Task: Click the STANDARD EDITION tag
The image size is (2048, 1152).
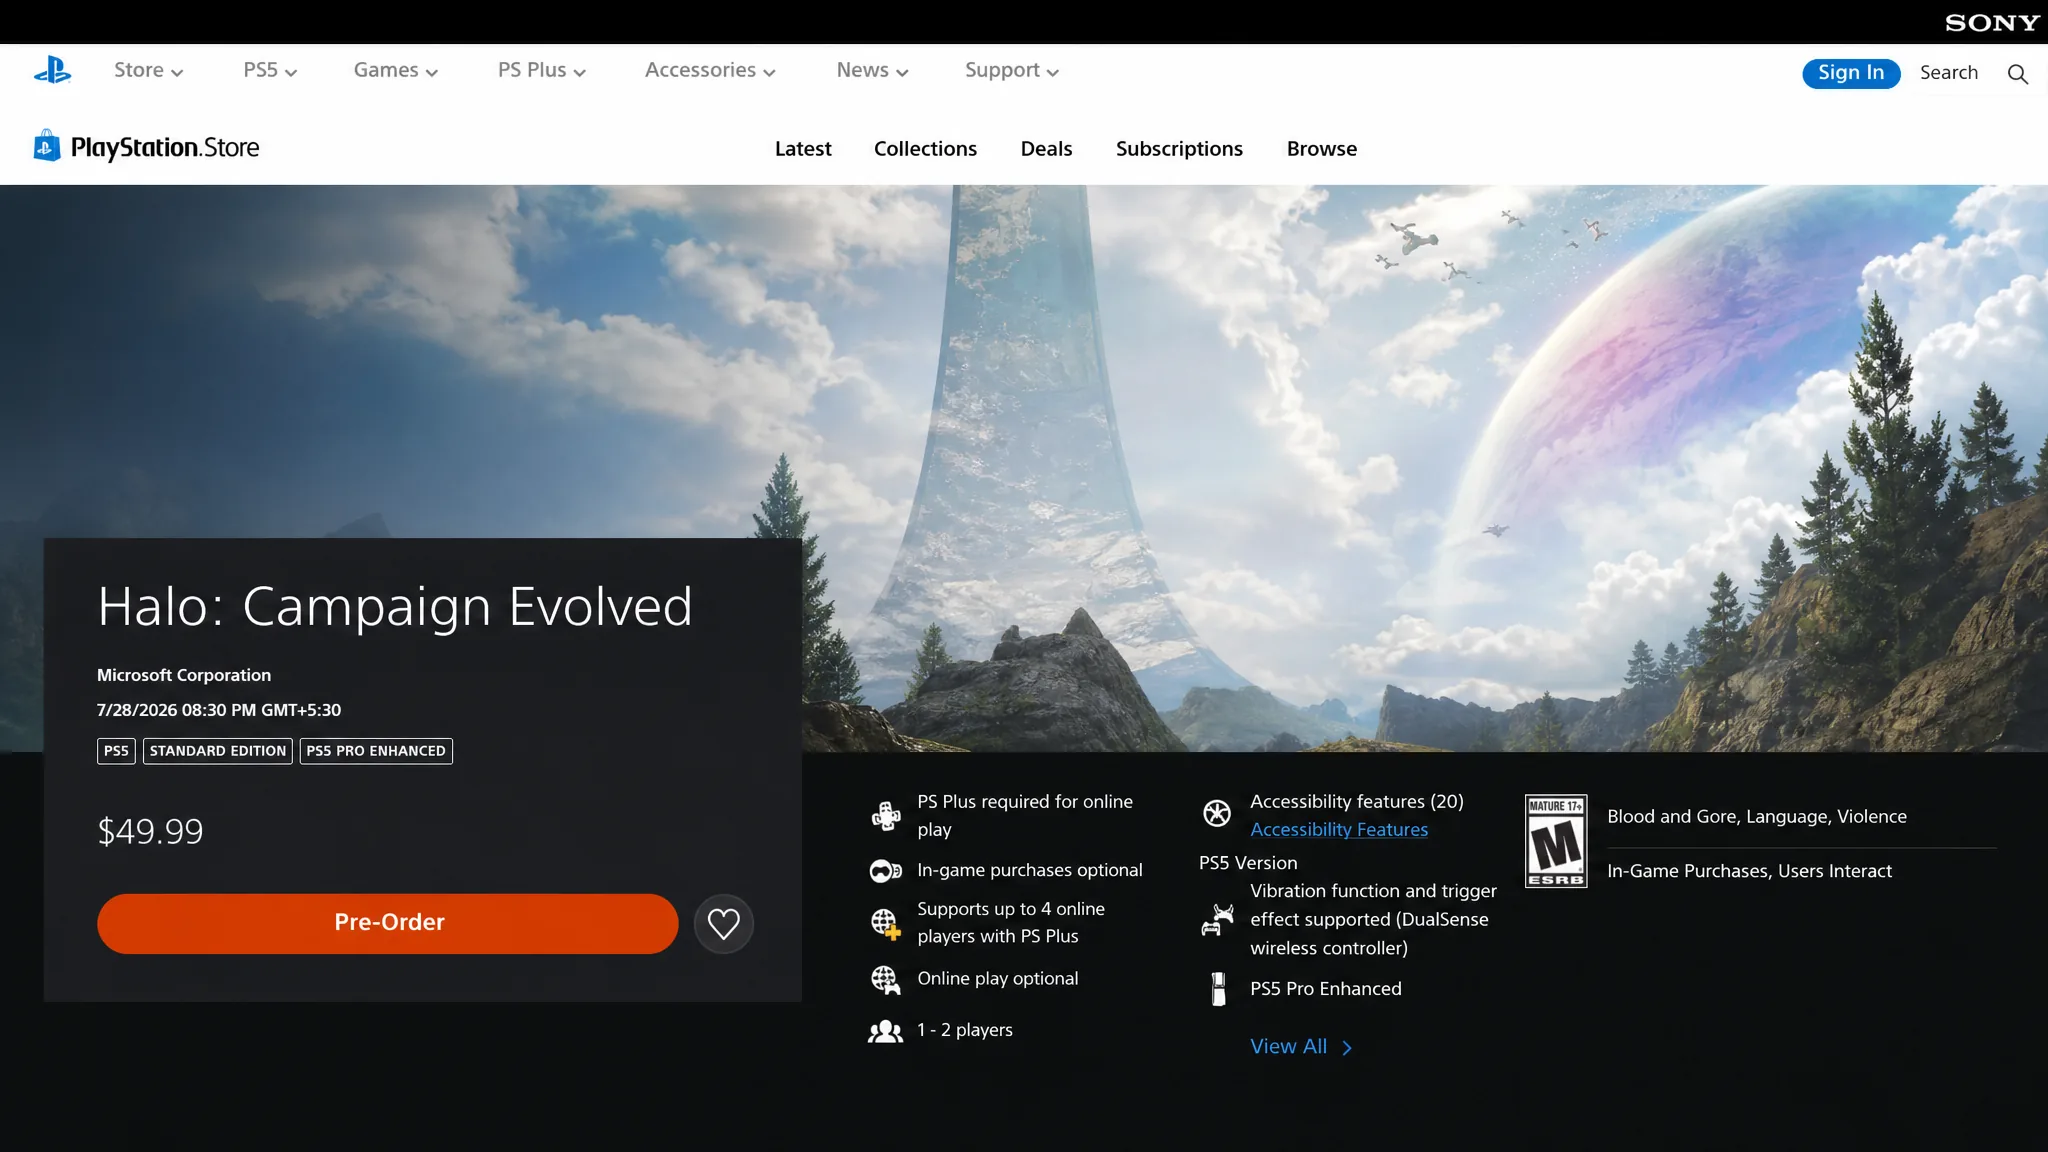Action: pyautogui.click(x=218, y=751)
